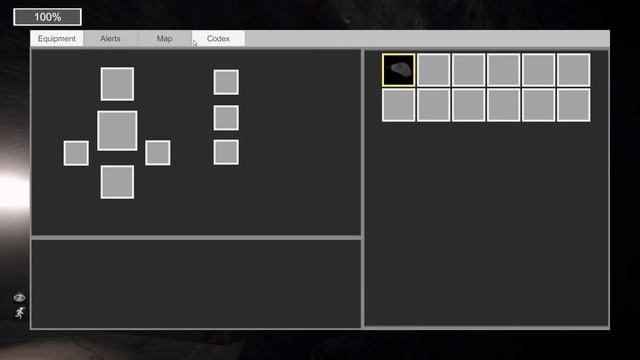Select the last inventory slot in bottom row
Screen dimensions: 640x360
click(x=573, y=105)
